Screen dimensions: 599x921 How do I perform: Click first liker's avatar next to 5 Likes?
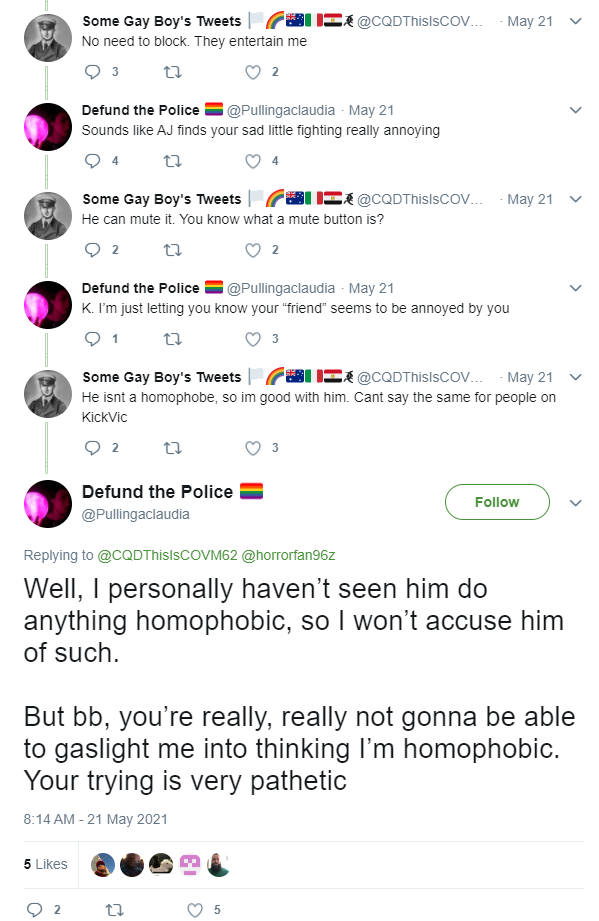[103, 865]
